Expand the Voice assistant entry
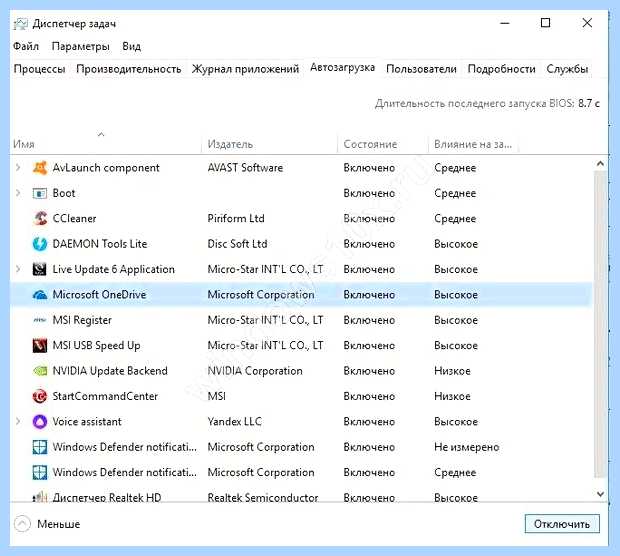The image size is (620, 556). coord(18,422)
